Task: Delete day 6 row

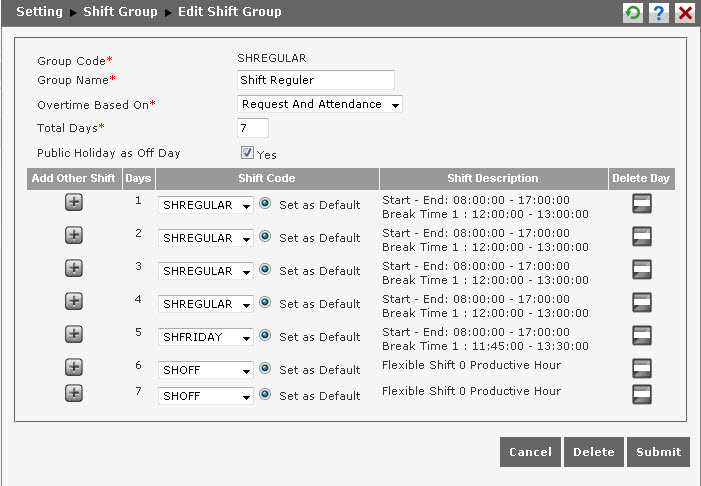Action: [x=642, y=368]
